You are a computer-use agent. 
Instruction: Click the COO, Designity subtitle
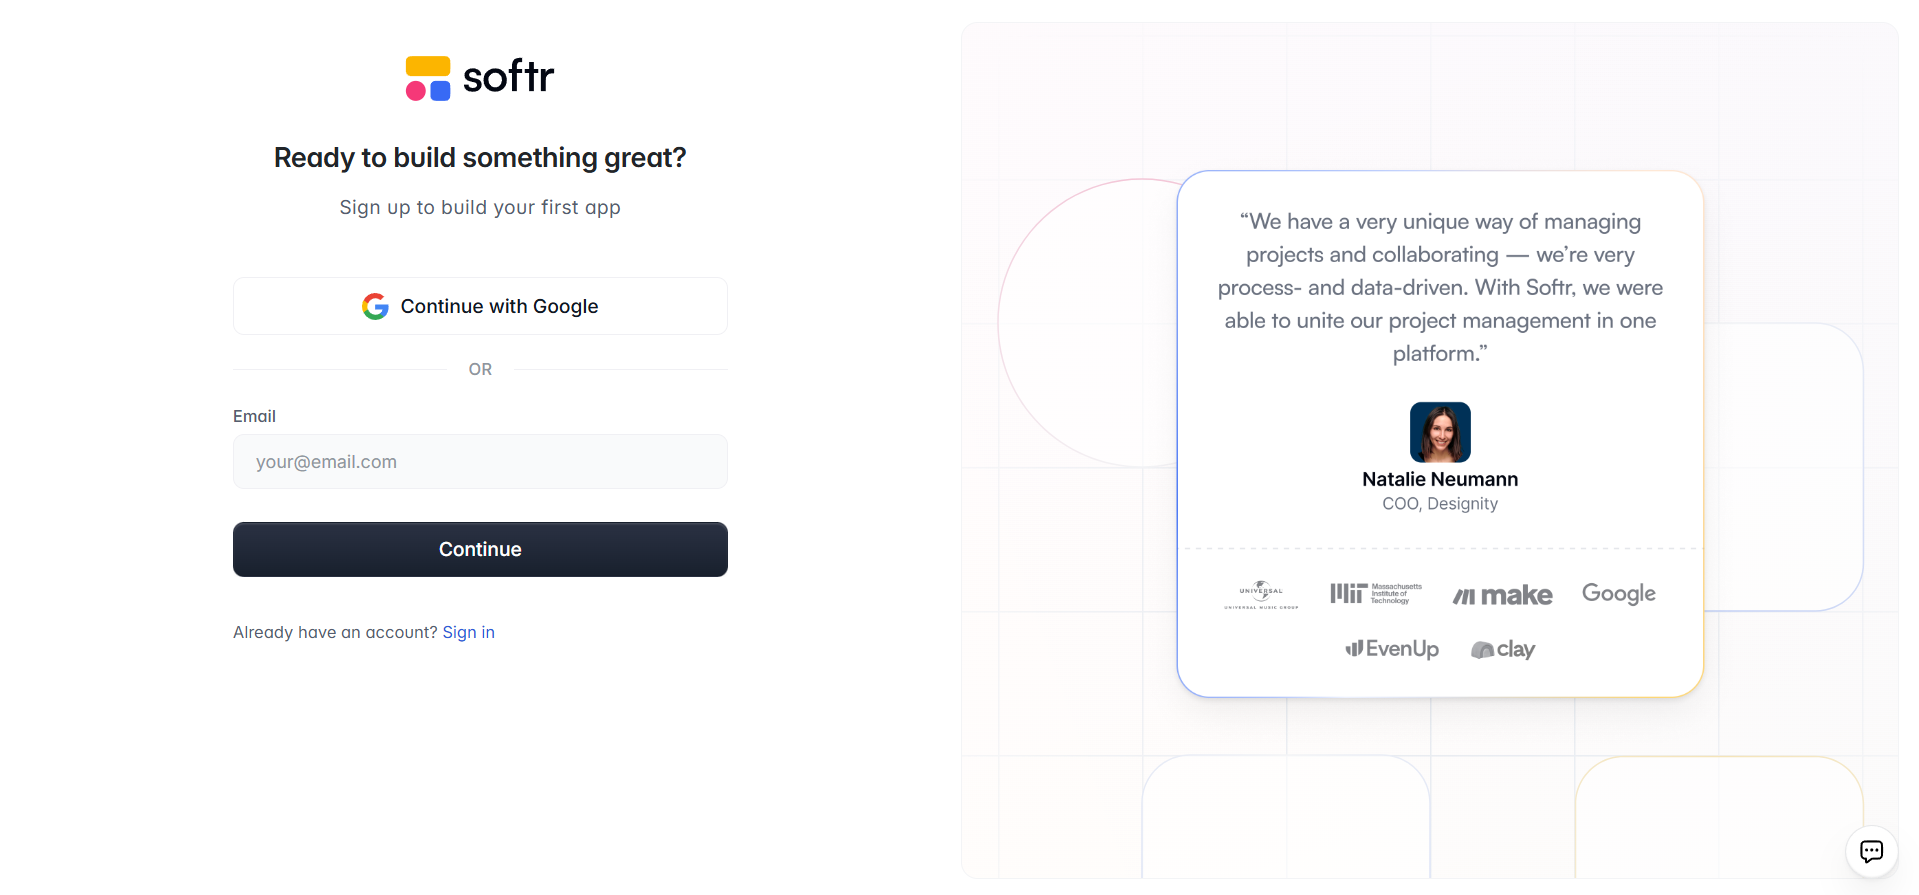click(1440, 504)
